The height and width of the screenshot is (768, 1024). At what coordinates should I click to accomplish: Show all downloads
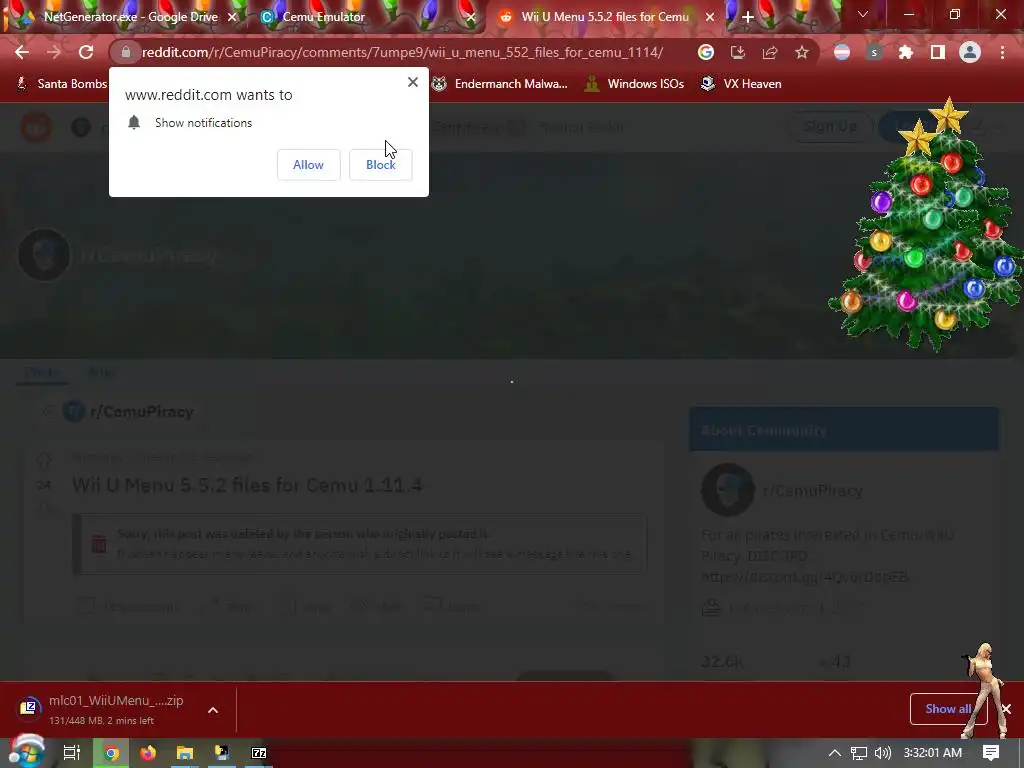point(948,709)
